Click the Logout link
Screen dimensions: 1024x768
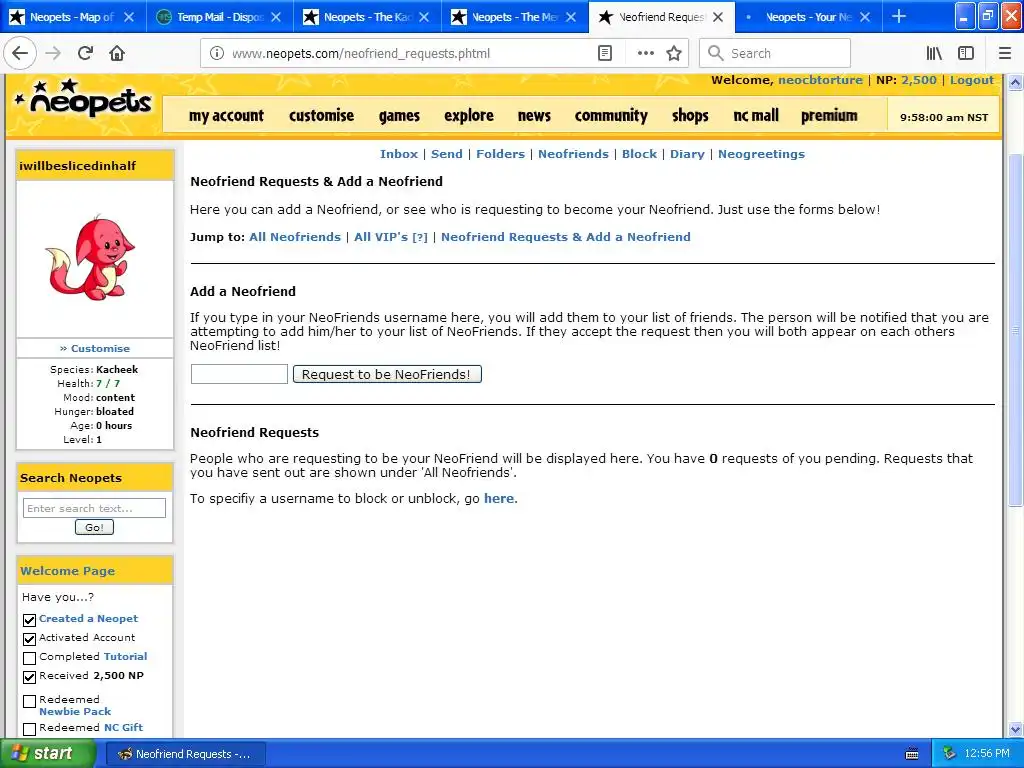(x=972, y=80)
